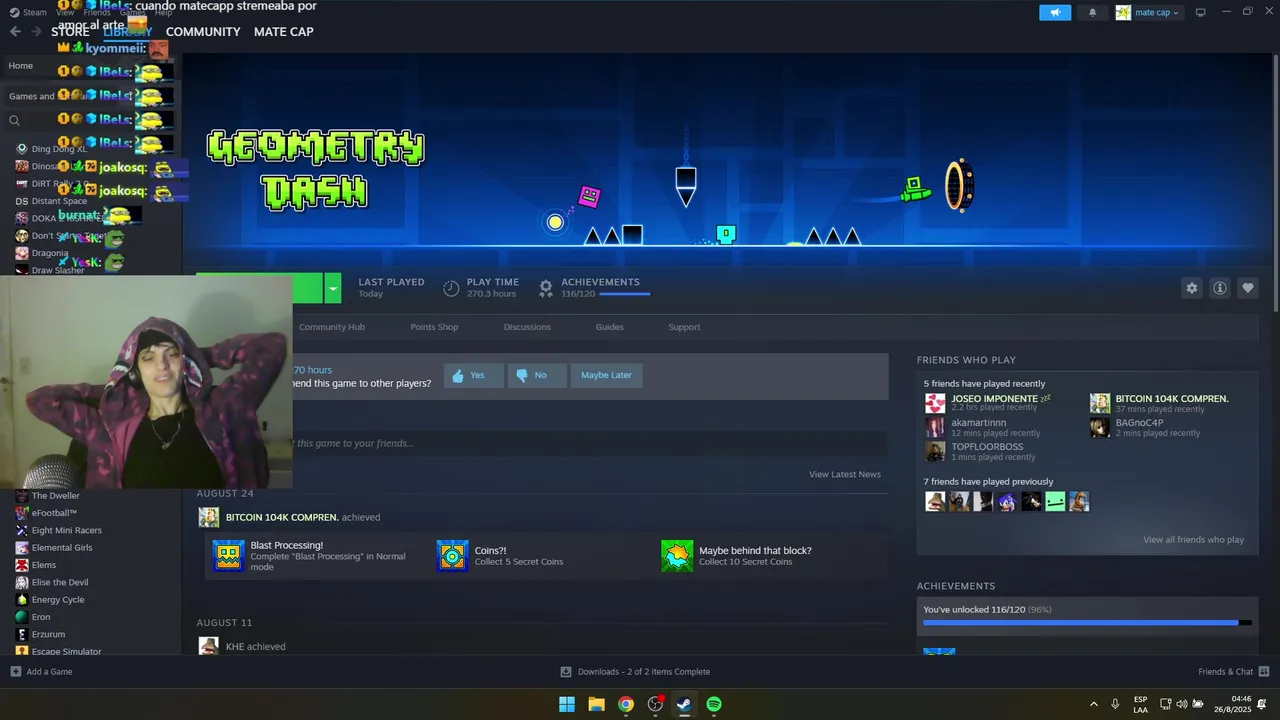
Task: Open the Community Hub tab
Action: 332,327
